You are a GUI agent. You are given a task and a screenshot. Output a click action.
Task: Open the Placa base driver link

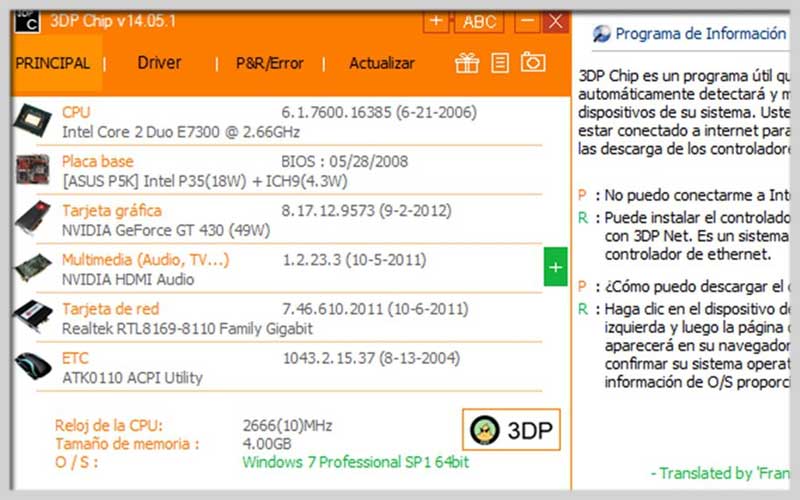tap(97, 161)
